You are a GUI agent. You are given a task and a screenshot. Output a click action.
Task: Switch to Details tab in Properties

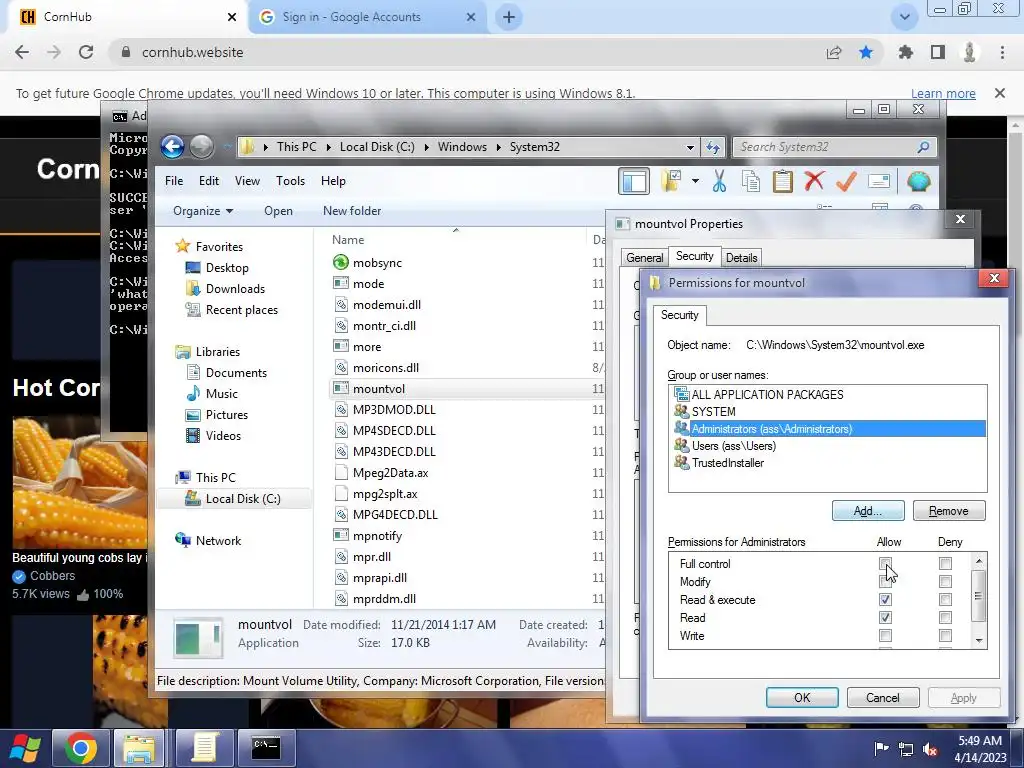pyautogui.click(x=741, y=257)
